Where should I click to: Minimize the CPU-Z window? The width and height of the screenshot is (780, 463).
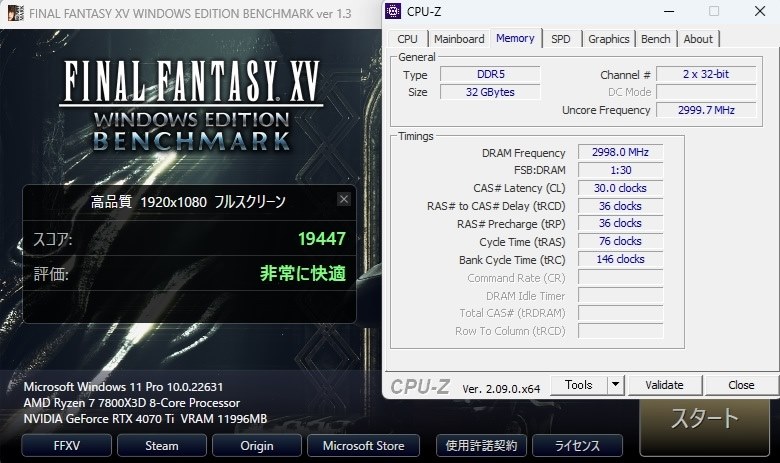tap(669, 11)
